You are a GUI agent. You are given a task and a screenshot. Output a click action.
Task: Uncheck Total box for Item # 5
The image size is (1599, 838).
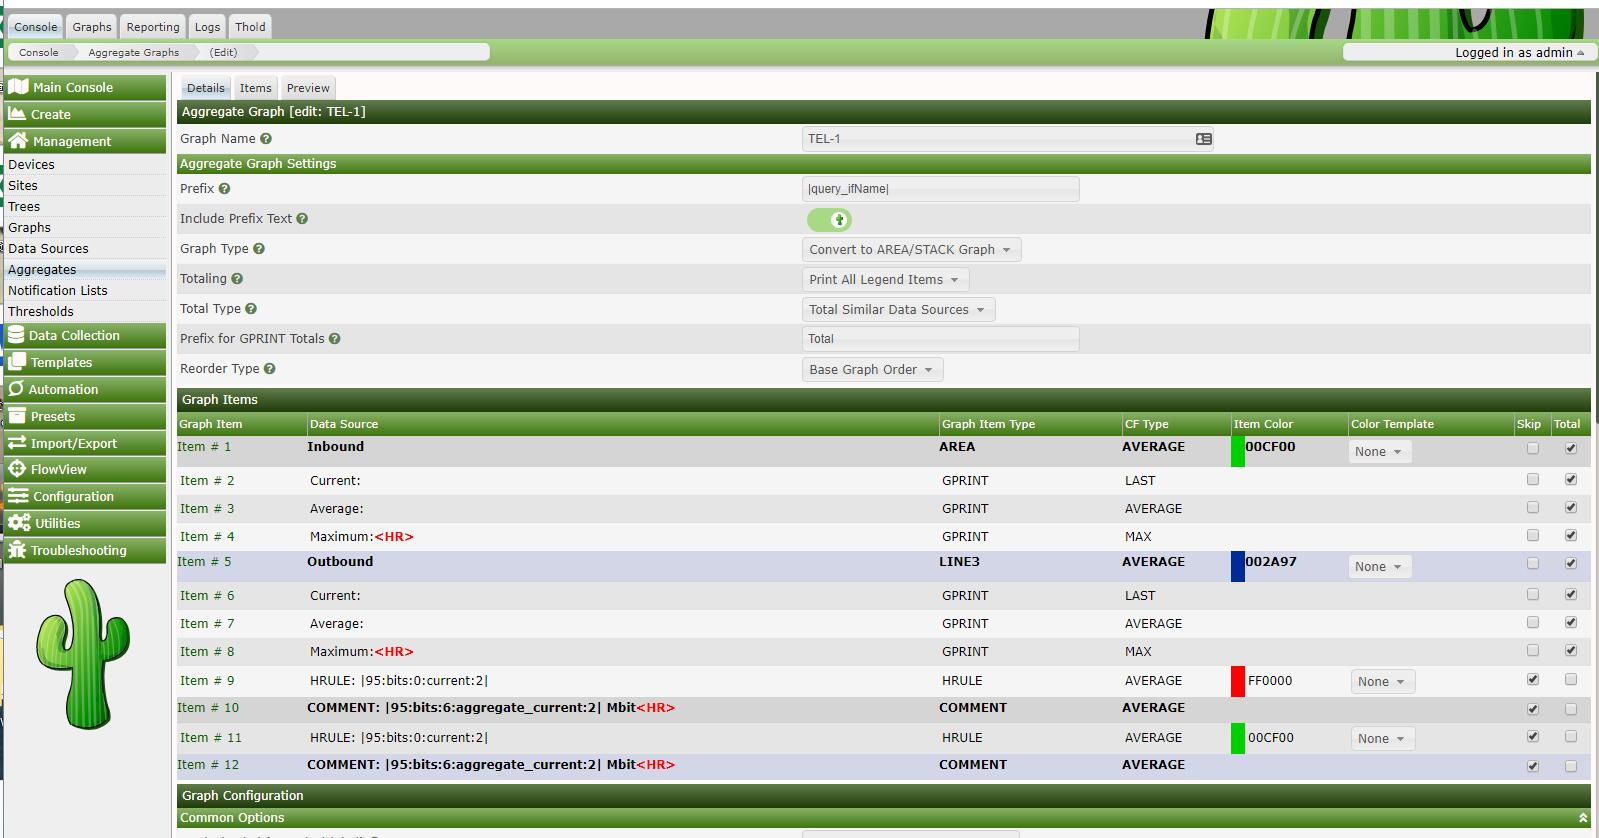(x=1571, y=564)
